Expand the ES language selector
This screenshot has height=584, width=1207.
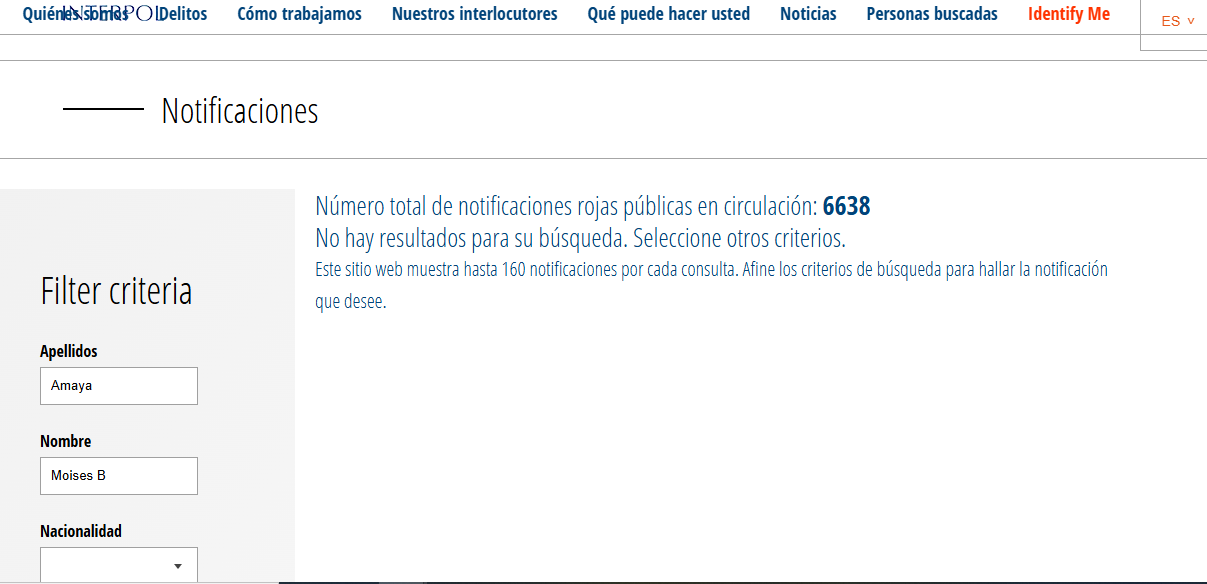1177,21
